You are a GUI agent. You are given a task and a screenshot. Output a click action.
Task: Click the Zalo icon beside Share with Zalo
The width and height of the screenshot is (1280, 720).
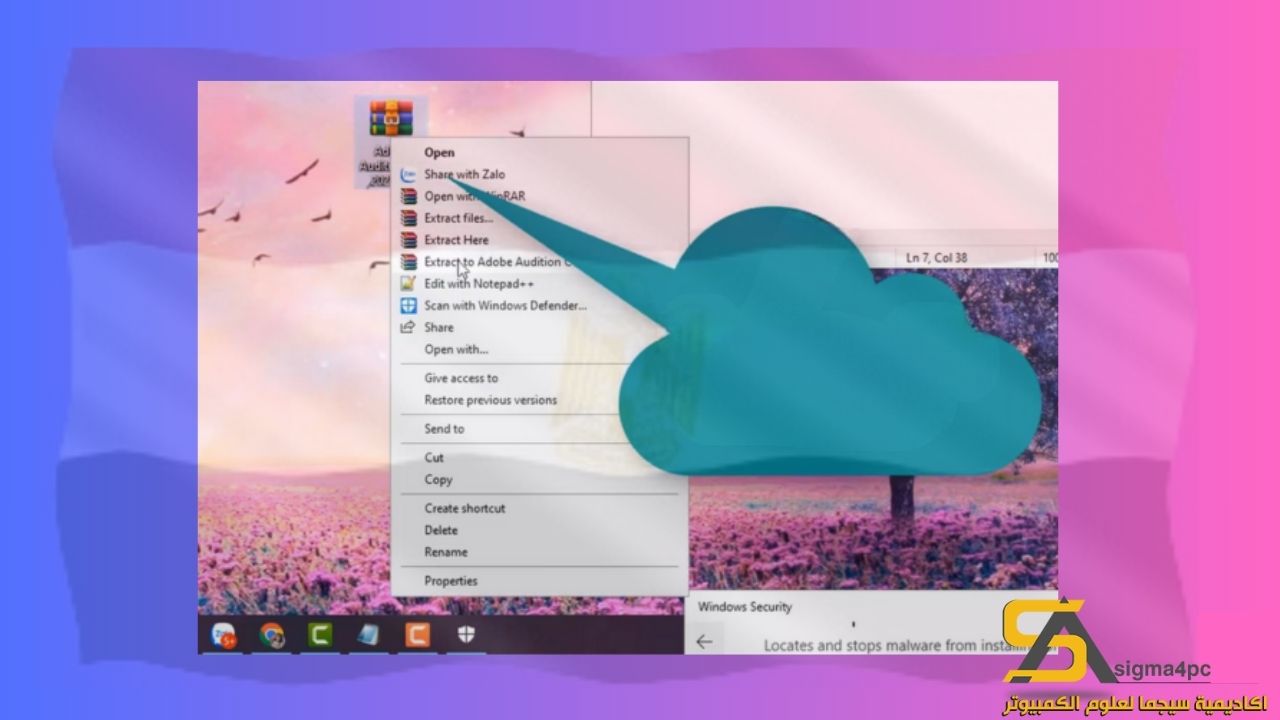408,174
